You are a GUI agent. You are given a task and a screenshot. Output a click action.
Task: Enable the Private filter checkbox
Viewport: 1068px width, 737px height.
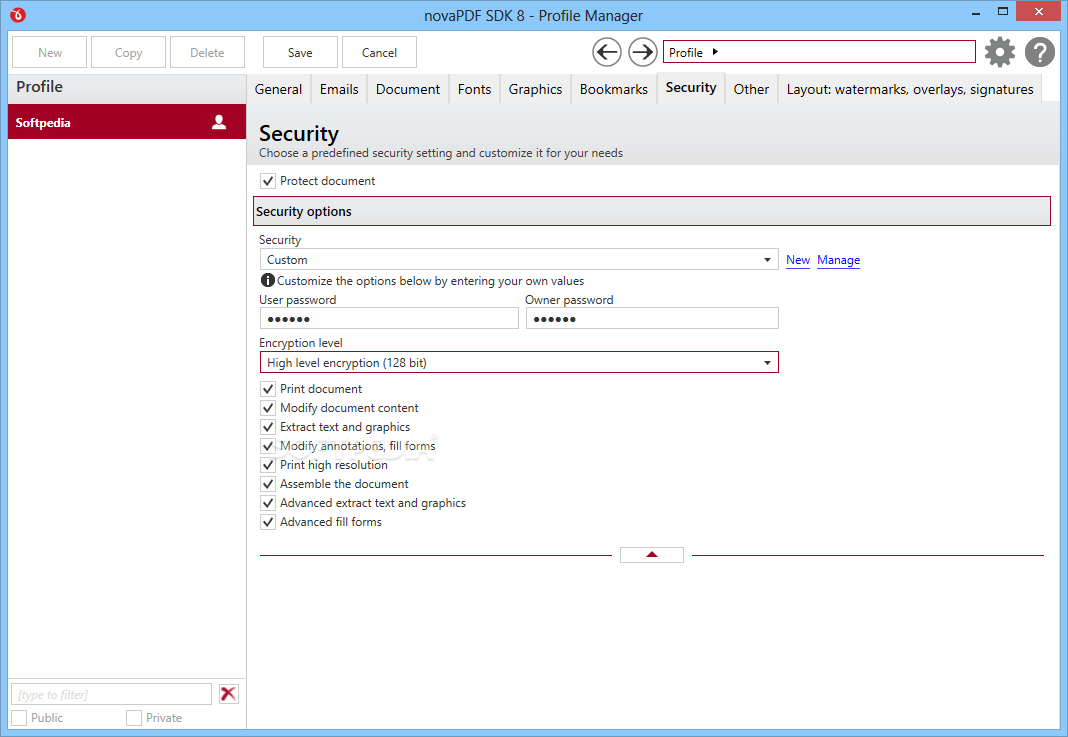coord(134,718)
